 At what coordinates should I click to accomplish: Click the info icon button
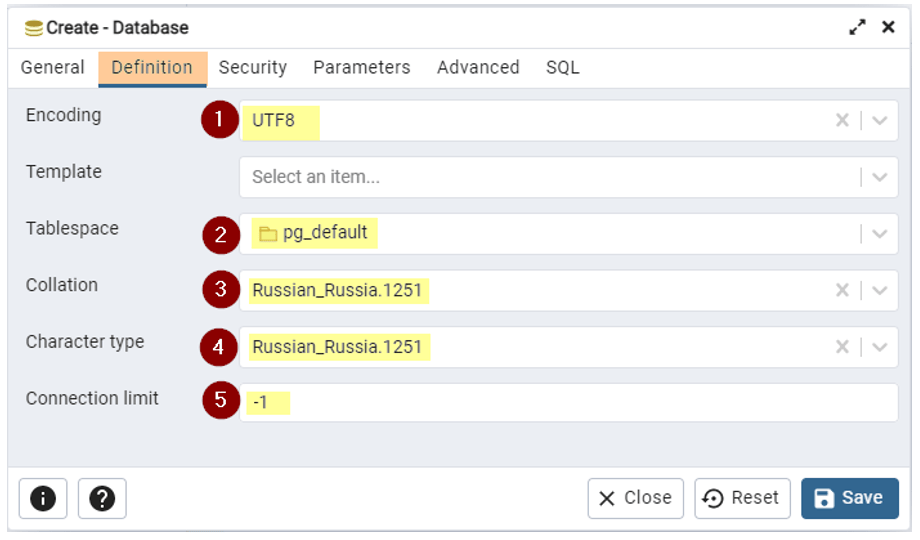43,498
